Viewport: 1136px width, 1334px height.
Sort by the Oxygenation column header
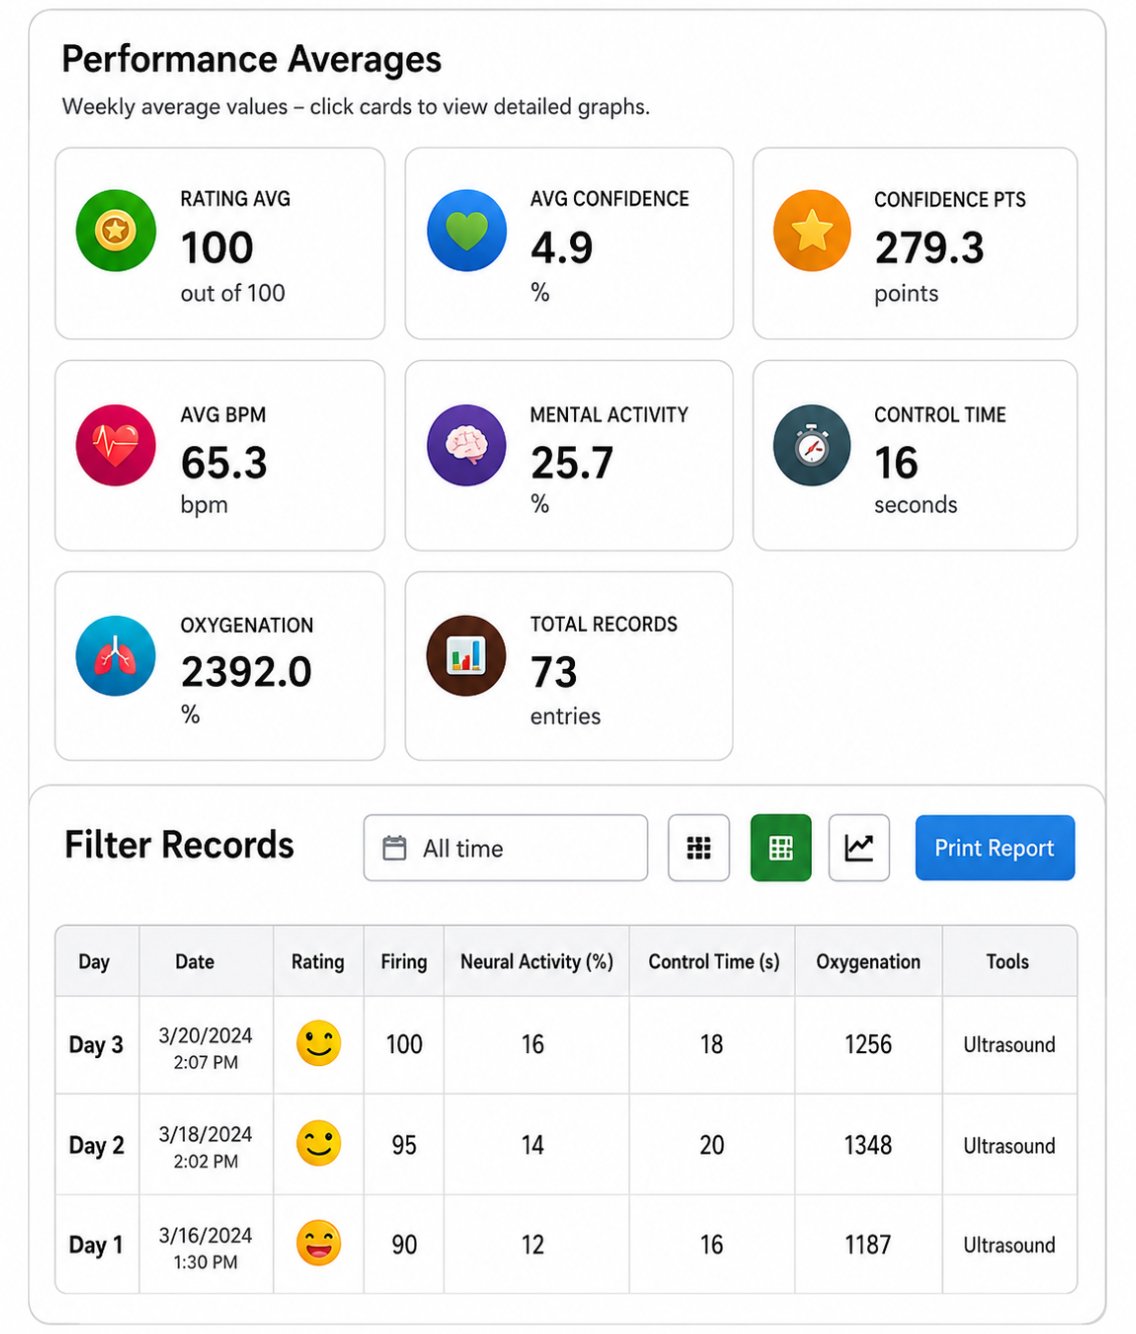(868, 961)
